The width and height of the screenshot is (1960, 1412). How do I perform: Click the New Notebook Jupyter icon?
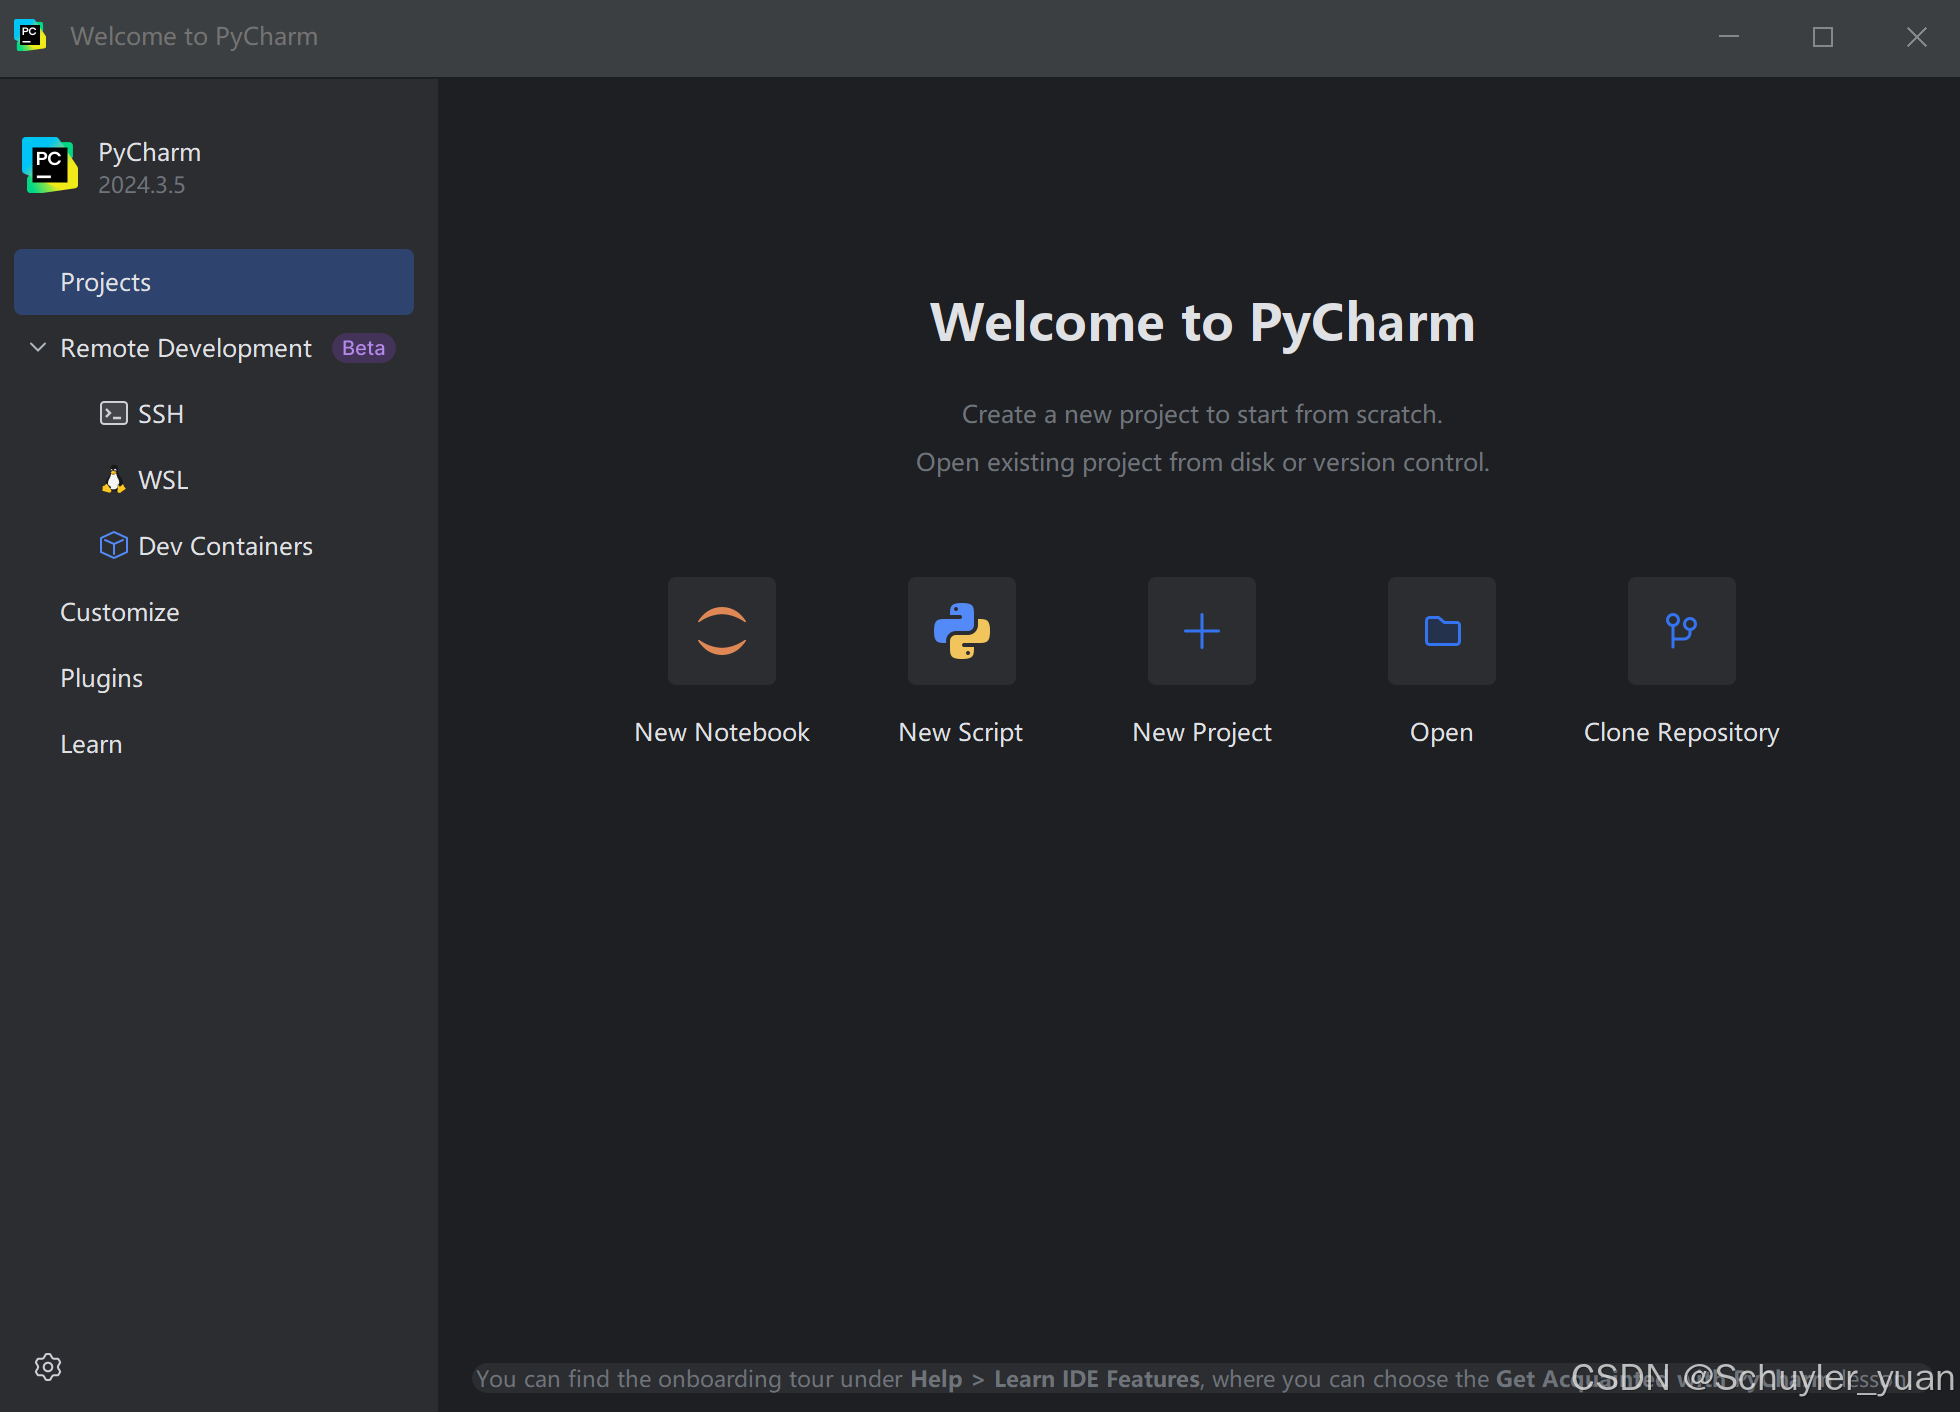(x=722, y=631)
